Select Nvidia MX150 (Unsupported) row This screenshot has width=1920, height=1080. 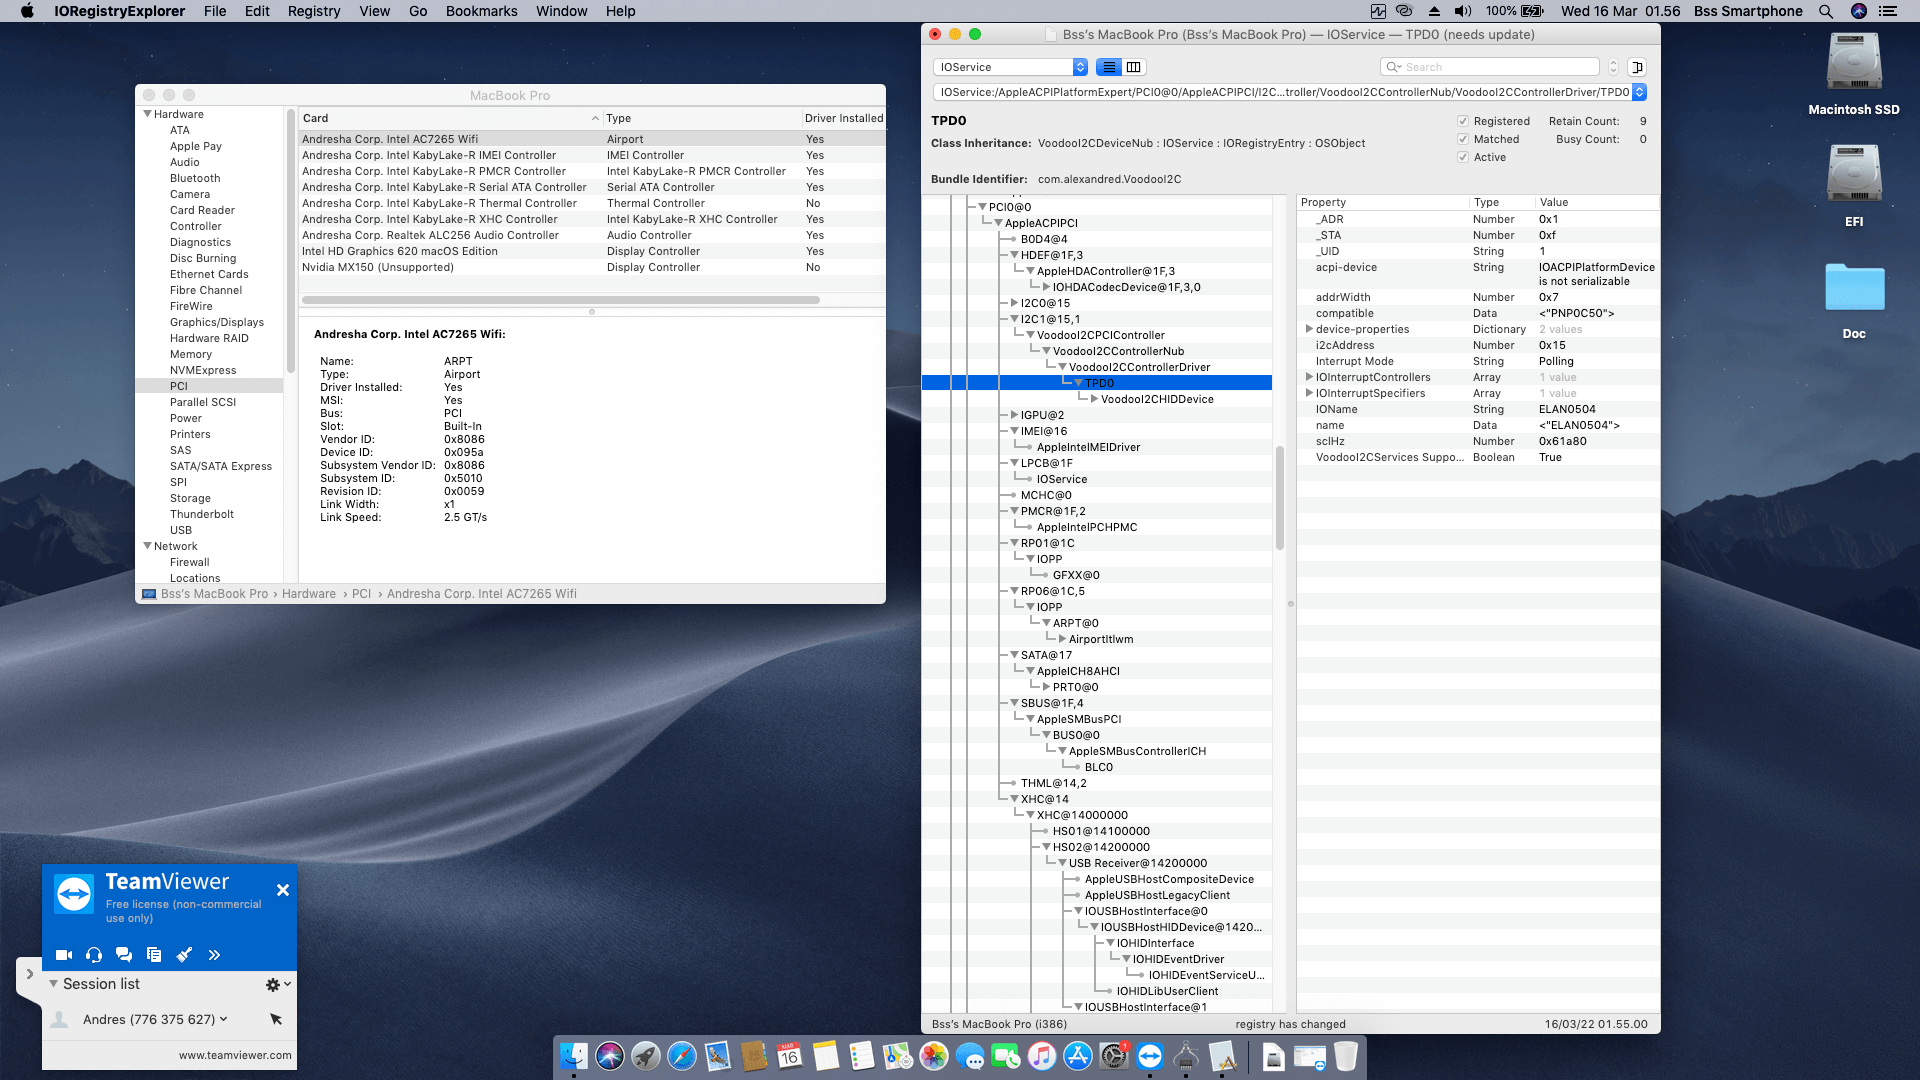[x=592, y=267]
